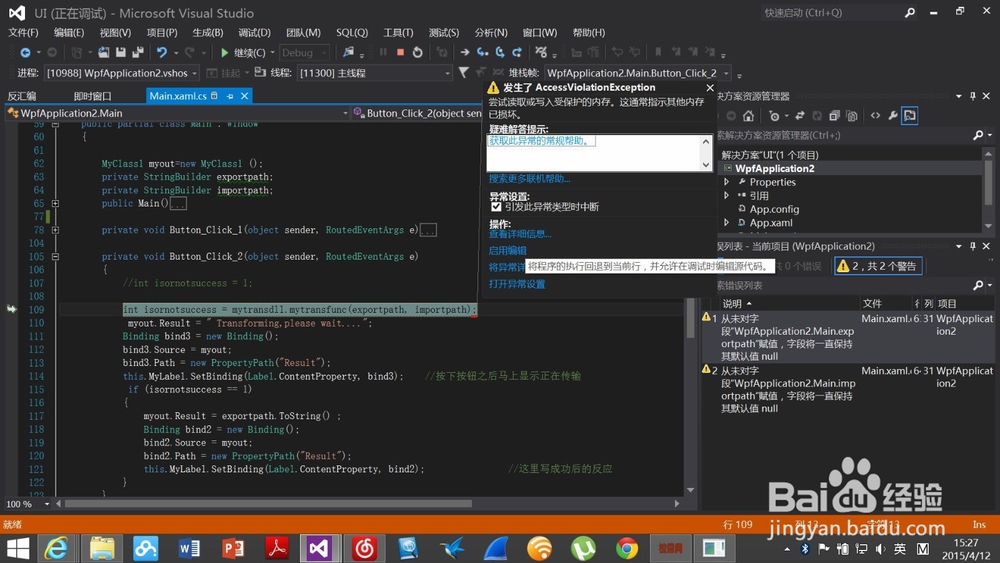
Task: Expand the App.xaml node
Action: pyautogui.click(x=726, y=223)
